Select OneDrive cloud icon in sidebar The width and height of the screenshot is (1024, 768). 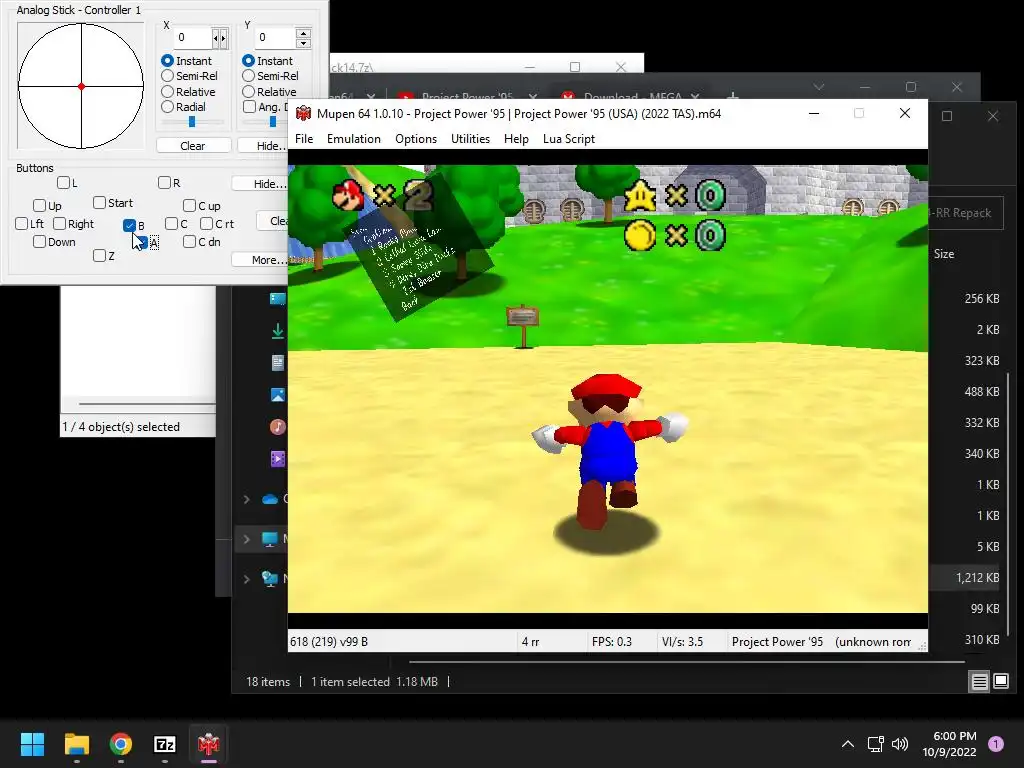(x=270, y=500)
